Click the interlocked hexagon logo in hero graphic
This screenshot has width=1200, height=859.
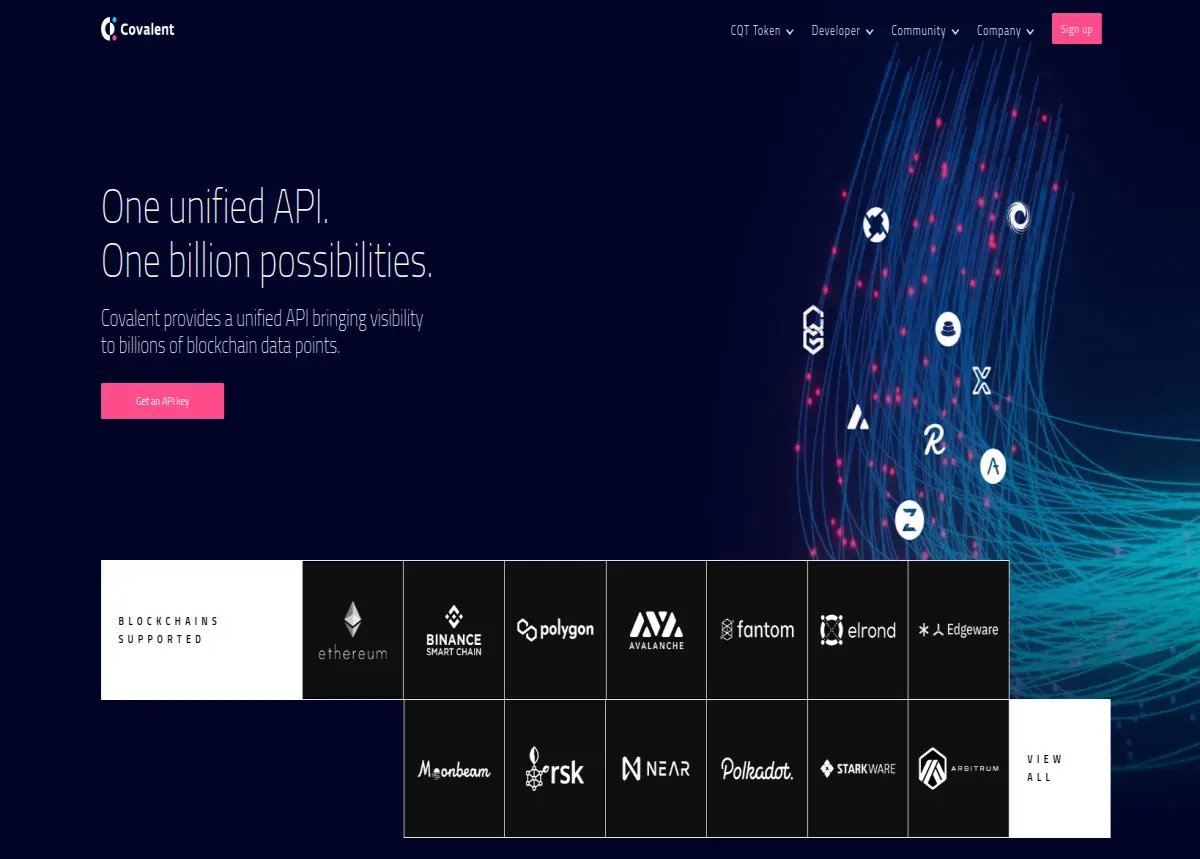coord(814,331)
